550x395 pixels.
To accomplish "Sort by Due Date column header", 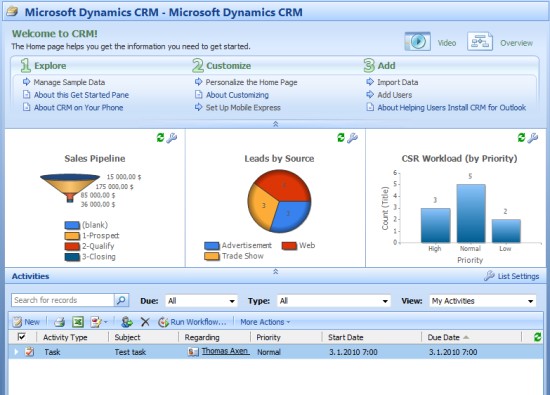I will (x=444, y=337).
